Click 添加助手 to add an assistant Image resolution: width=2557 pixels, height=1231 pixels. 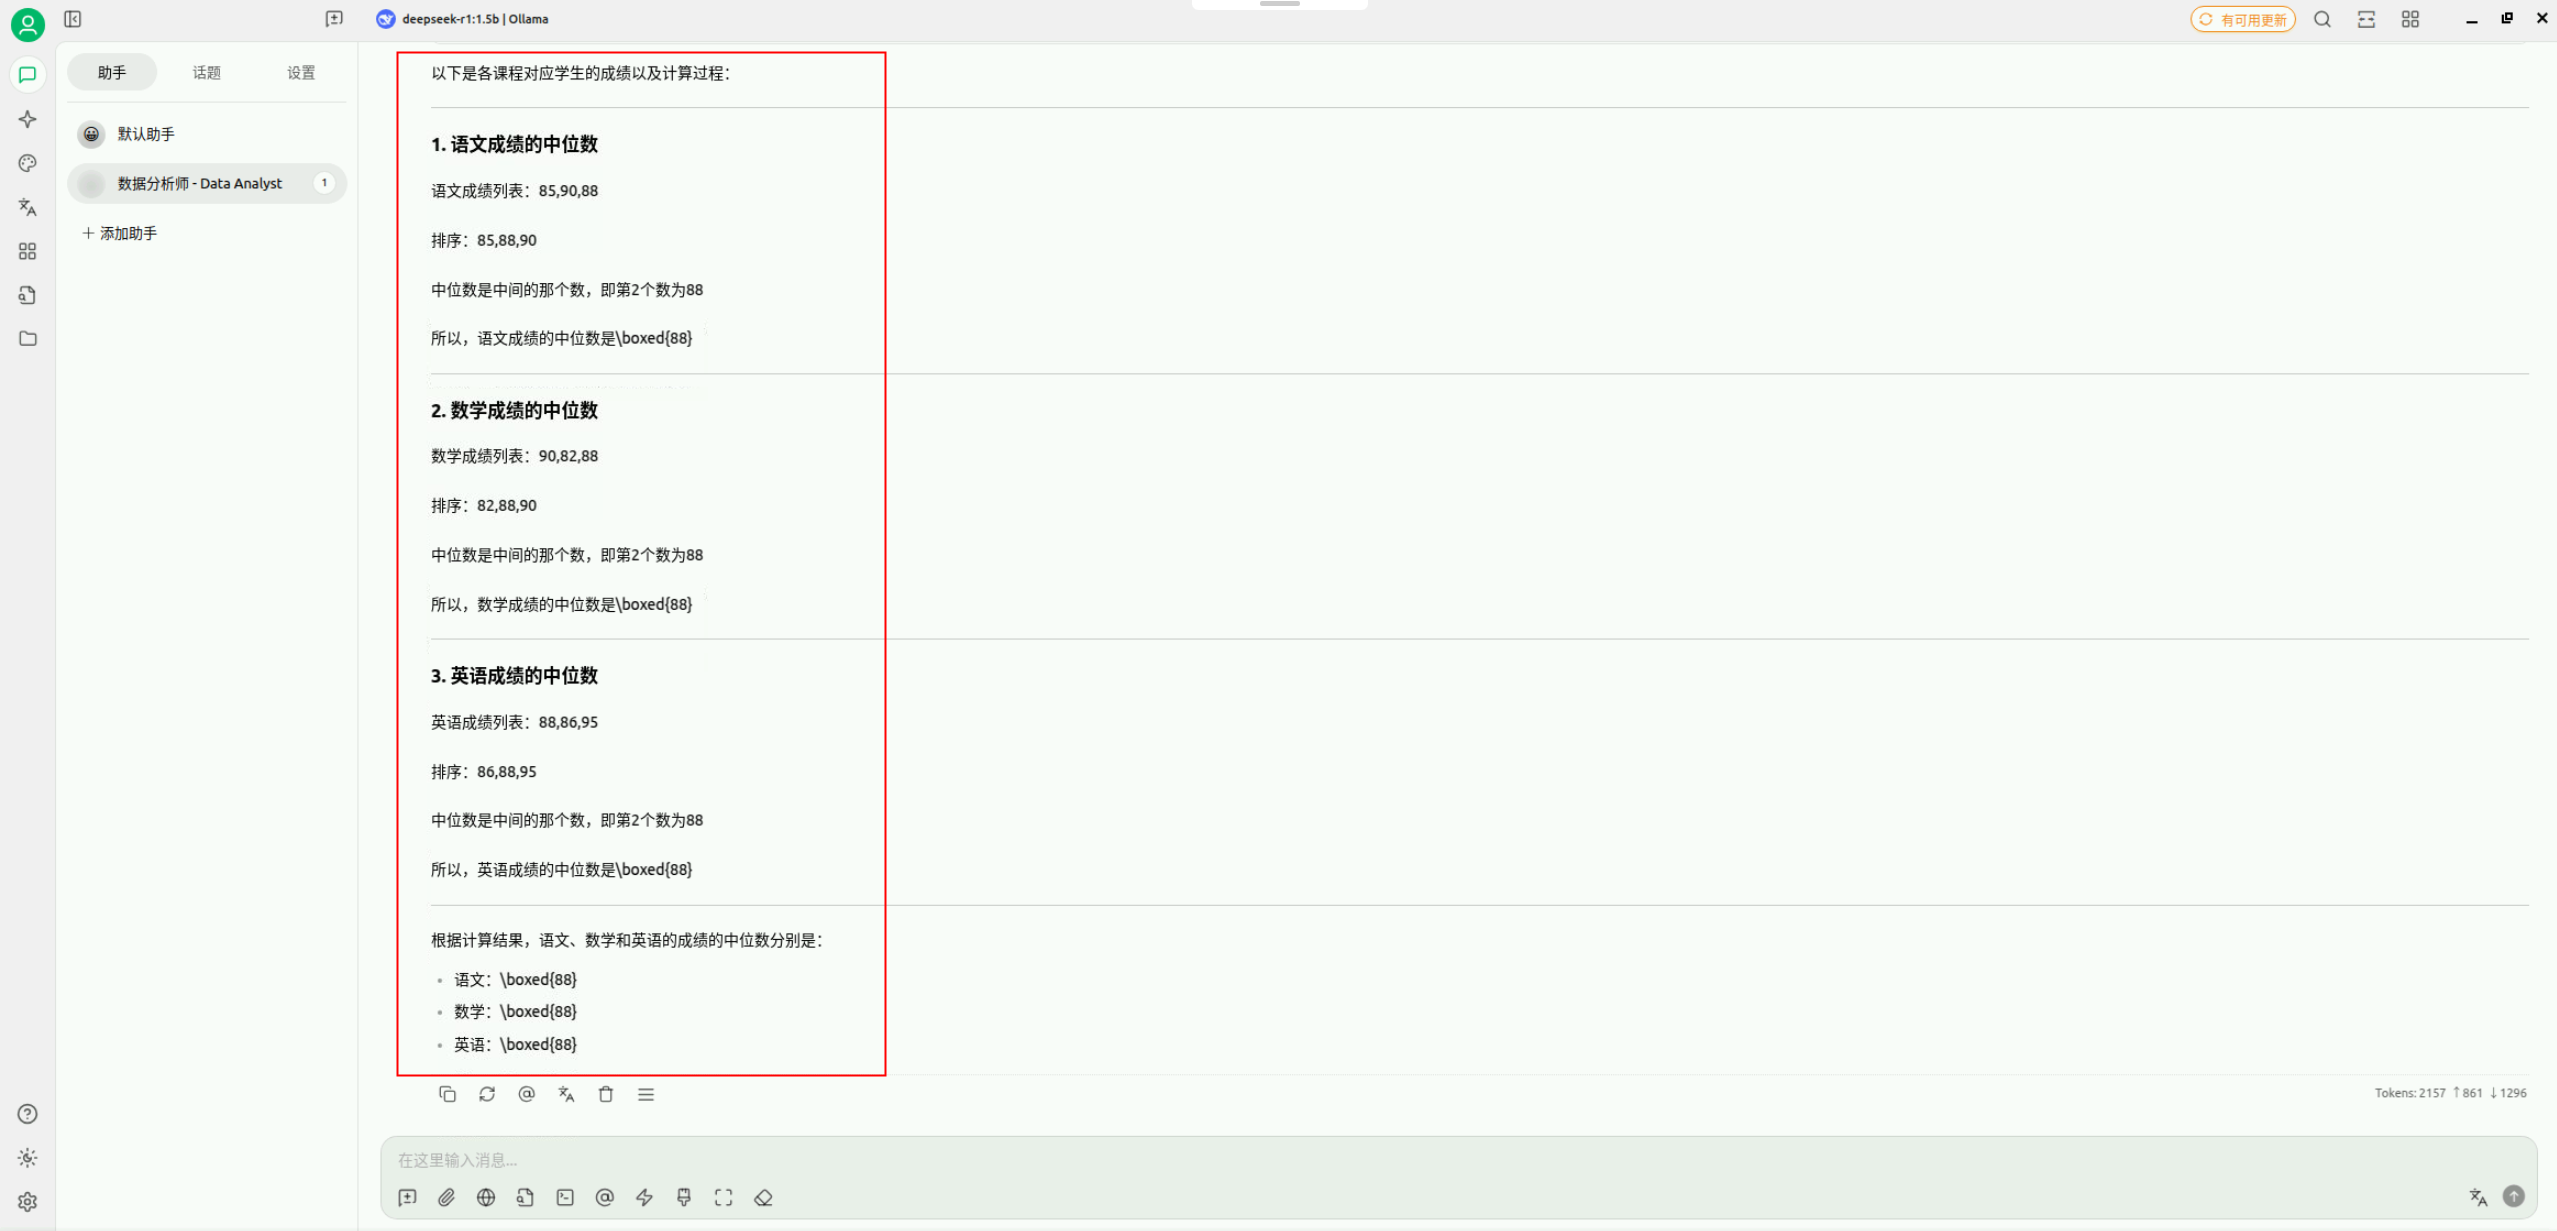click(120, 233)
